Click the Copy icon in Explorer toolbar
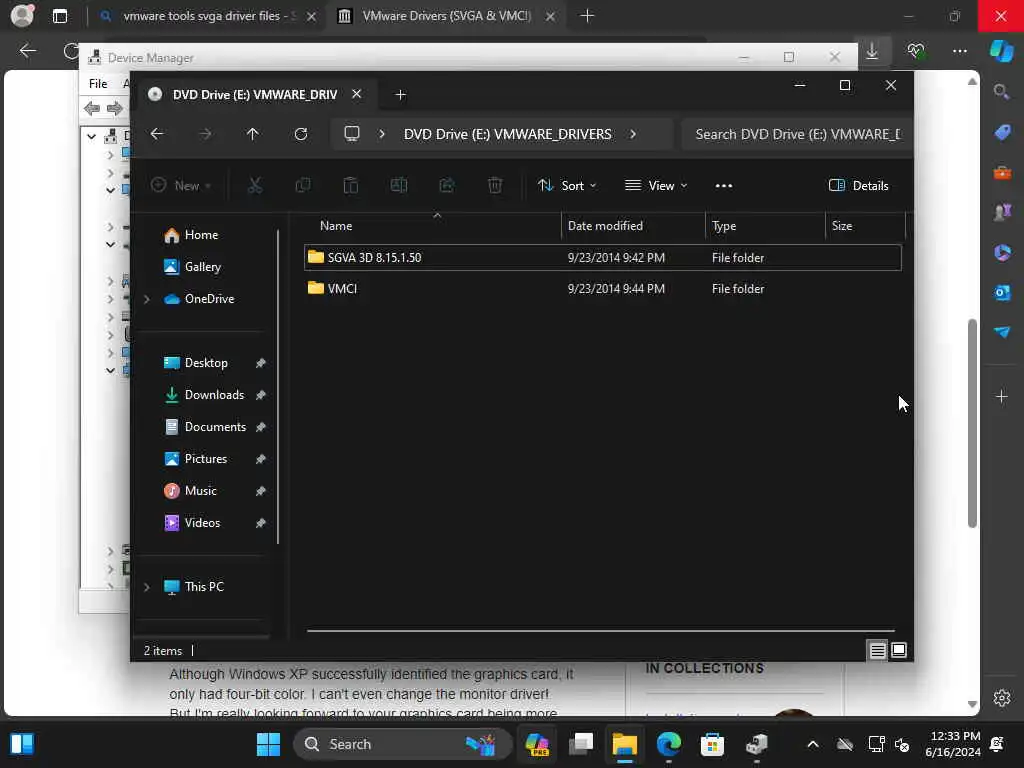 click(x=302, y=185)
